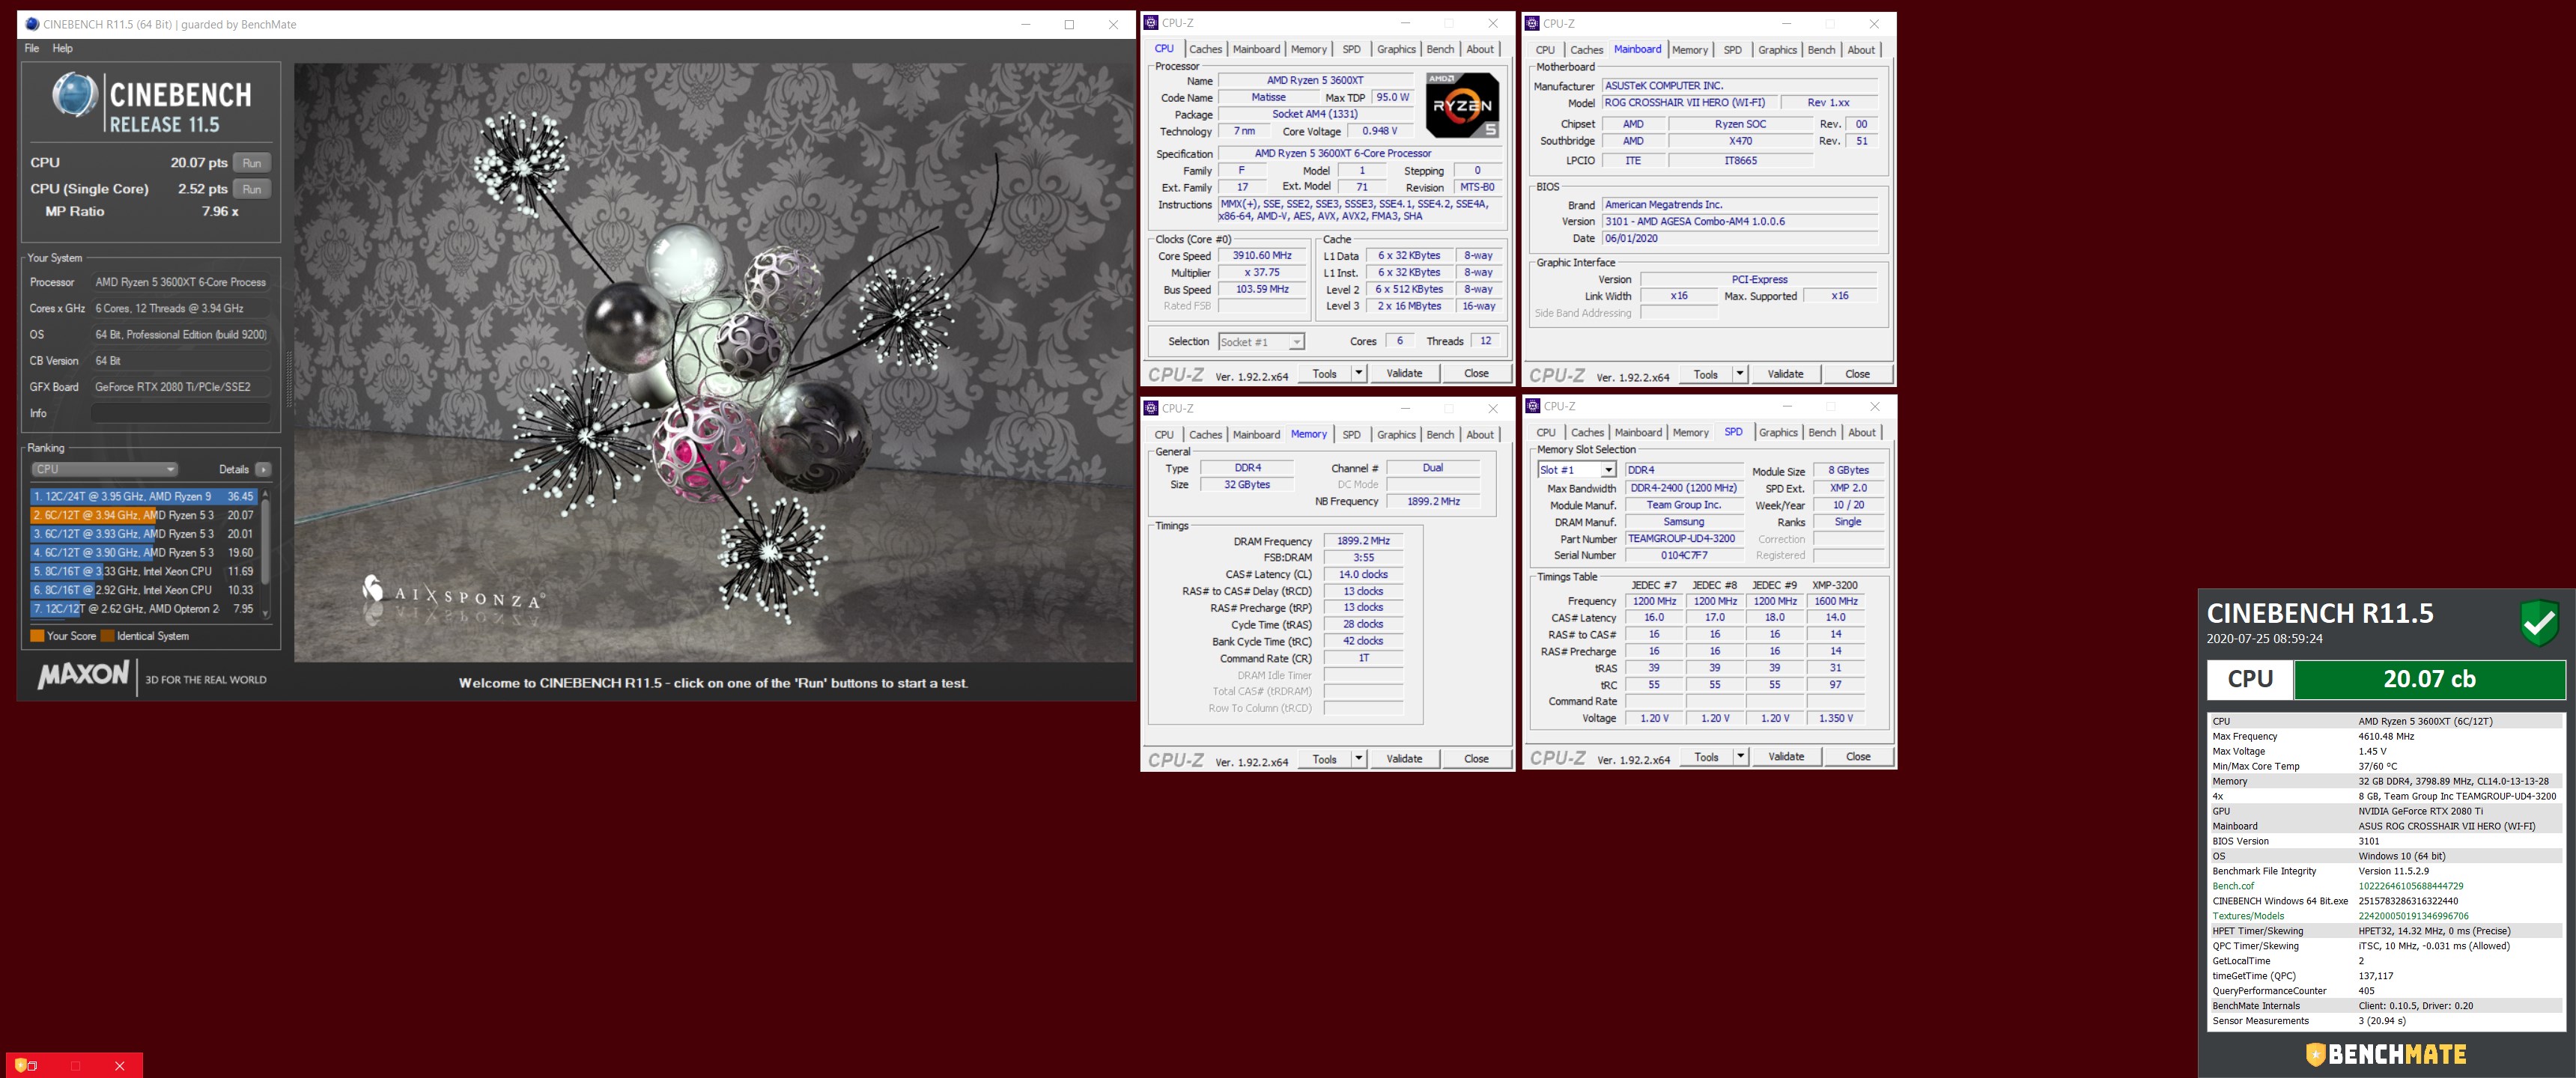Image resolution: width=2576 pixels, height=1078 pixels.
Task: Click the orange Your Score color swatch
Action: (37, 636)
